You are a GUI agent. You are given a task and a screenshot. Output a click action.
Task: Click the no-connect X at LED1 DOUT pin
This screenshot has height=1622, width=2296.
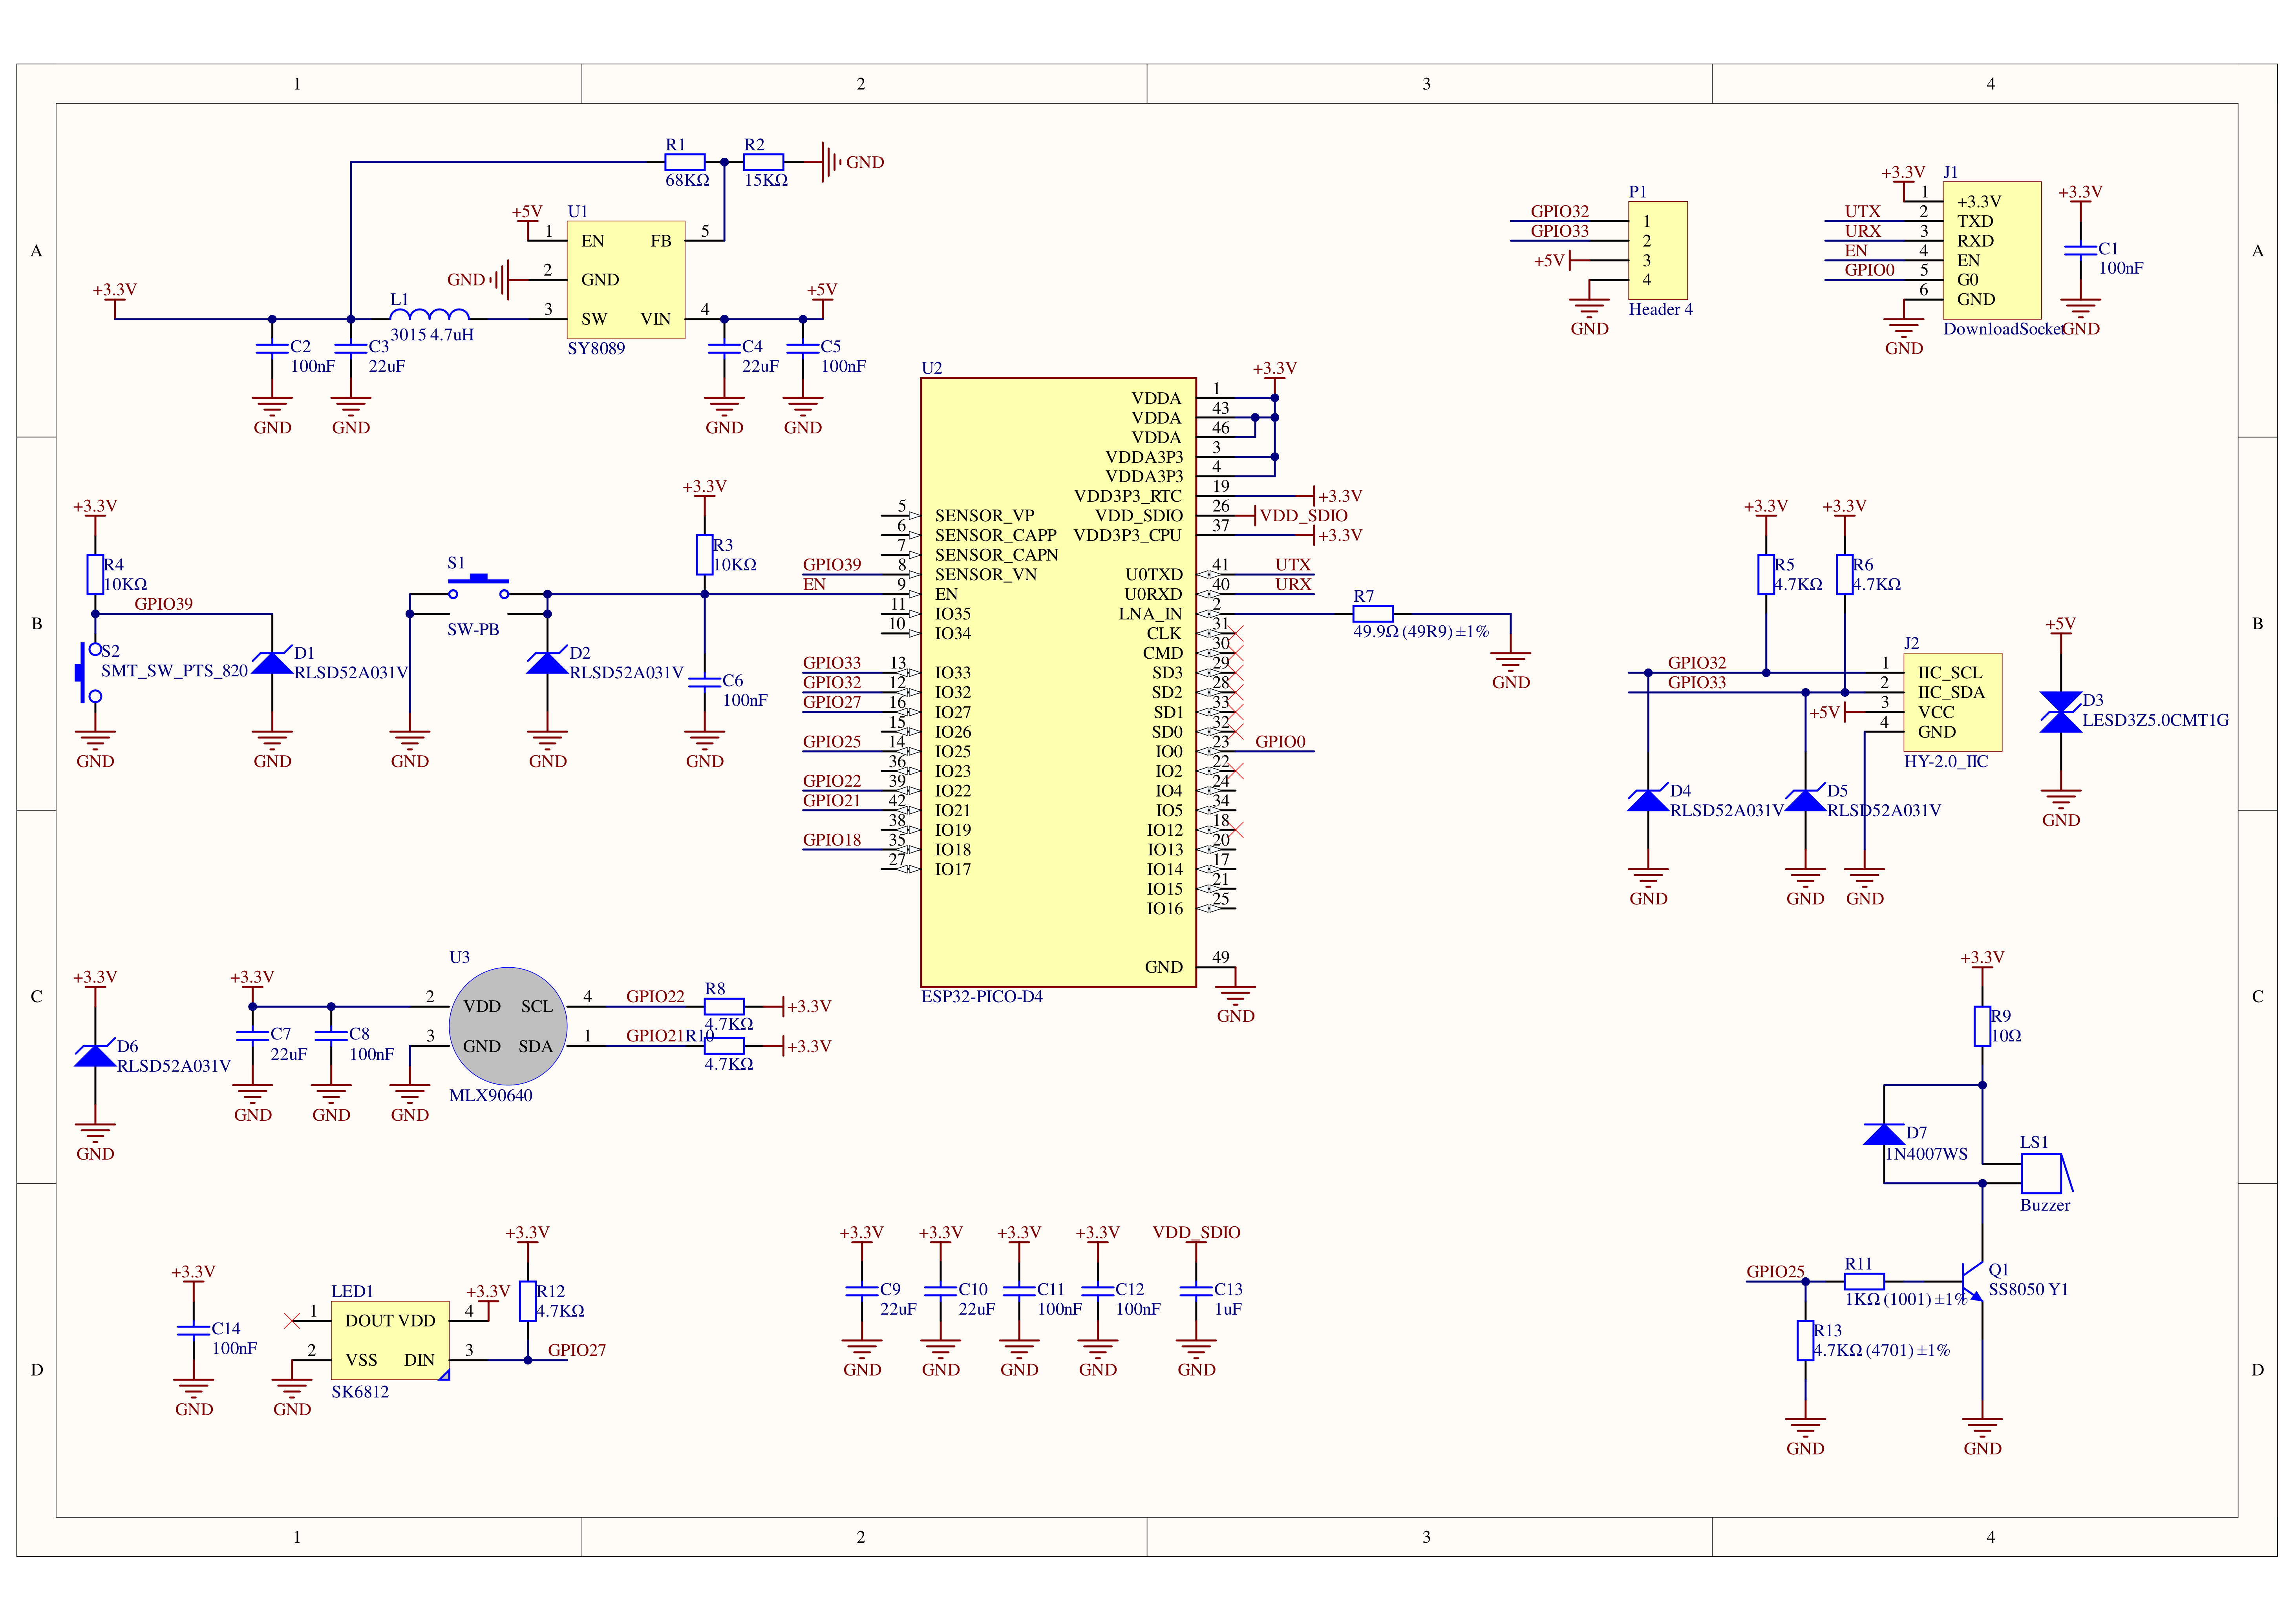coord(292,1321)
